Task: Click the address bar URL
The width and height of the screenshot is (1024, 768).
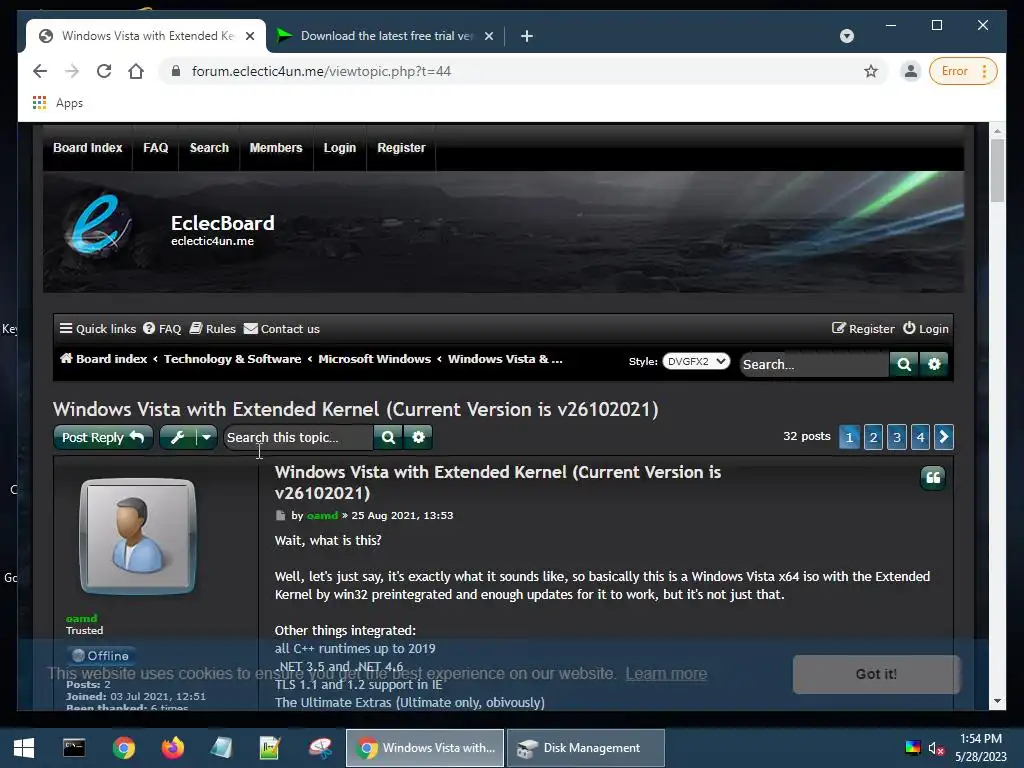Action: coord(321,71)
